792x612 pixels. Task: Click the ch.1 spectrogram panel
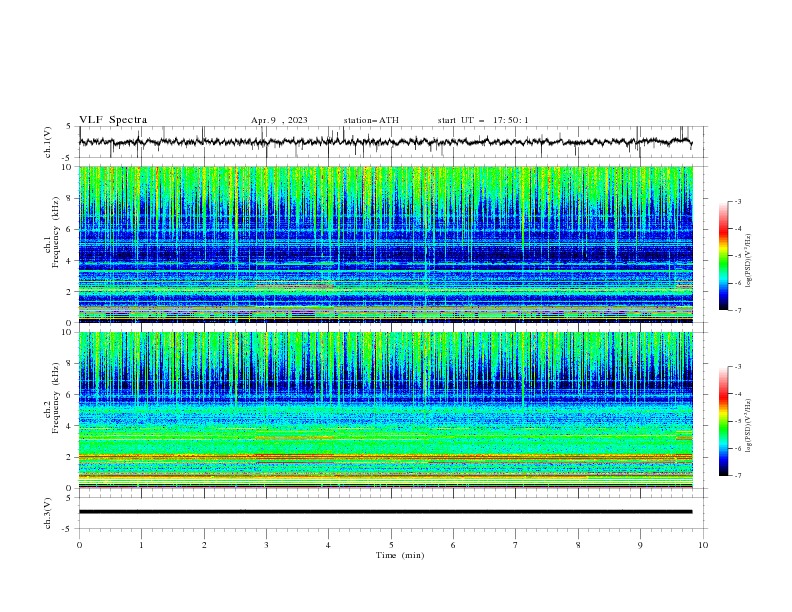pyautogui.click(x=386, y=244)
